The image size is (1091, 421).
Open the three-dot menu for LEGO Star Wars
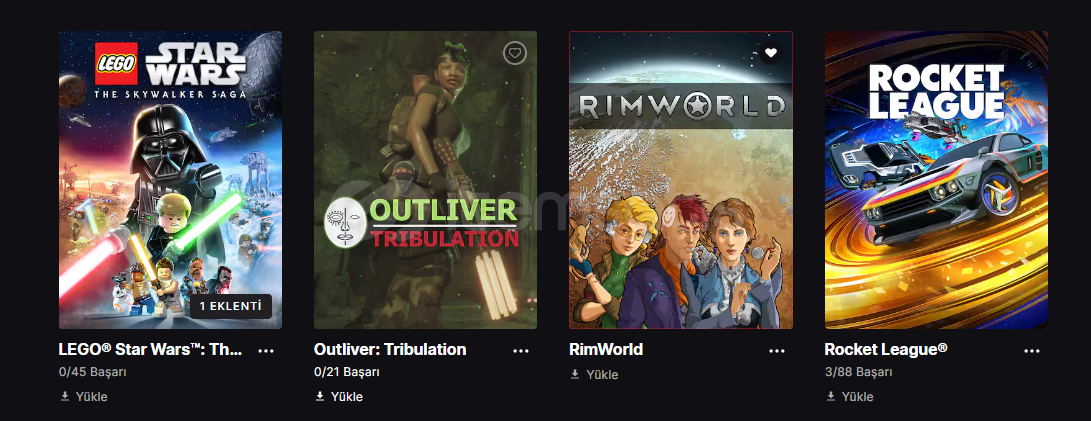266,351
